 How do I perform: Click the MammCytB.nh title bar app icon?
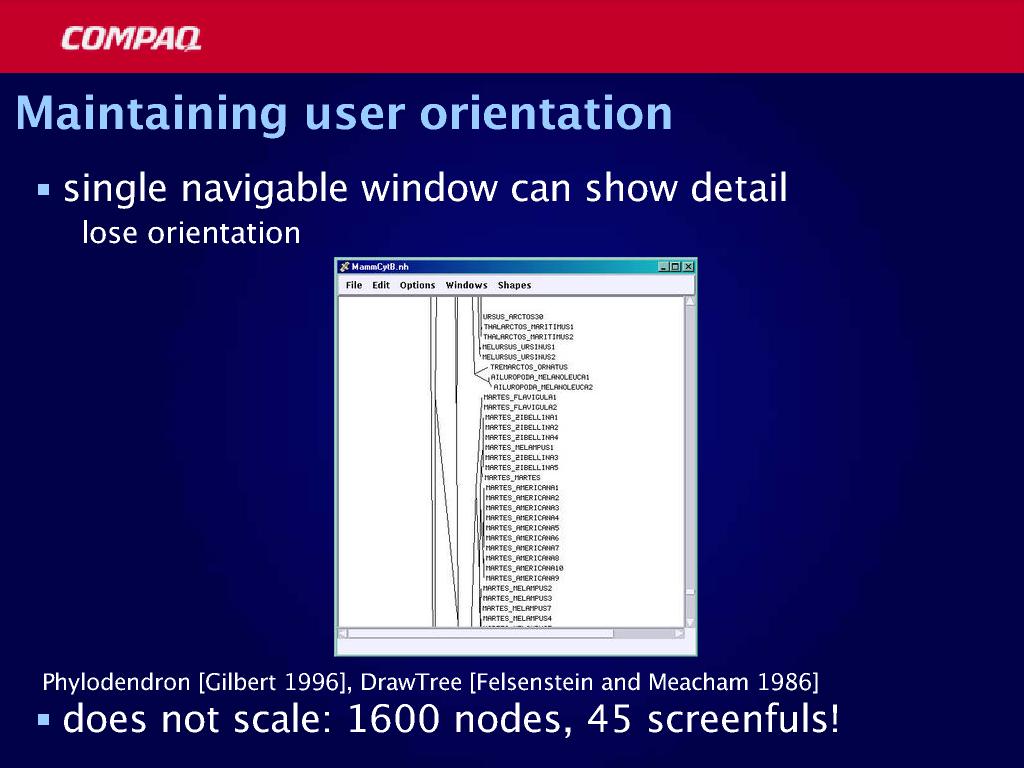pos(344,267)
